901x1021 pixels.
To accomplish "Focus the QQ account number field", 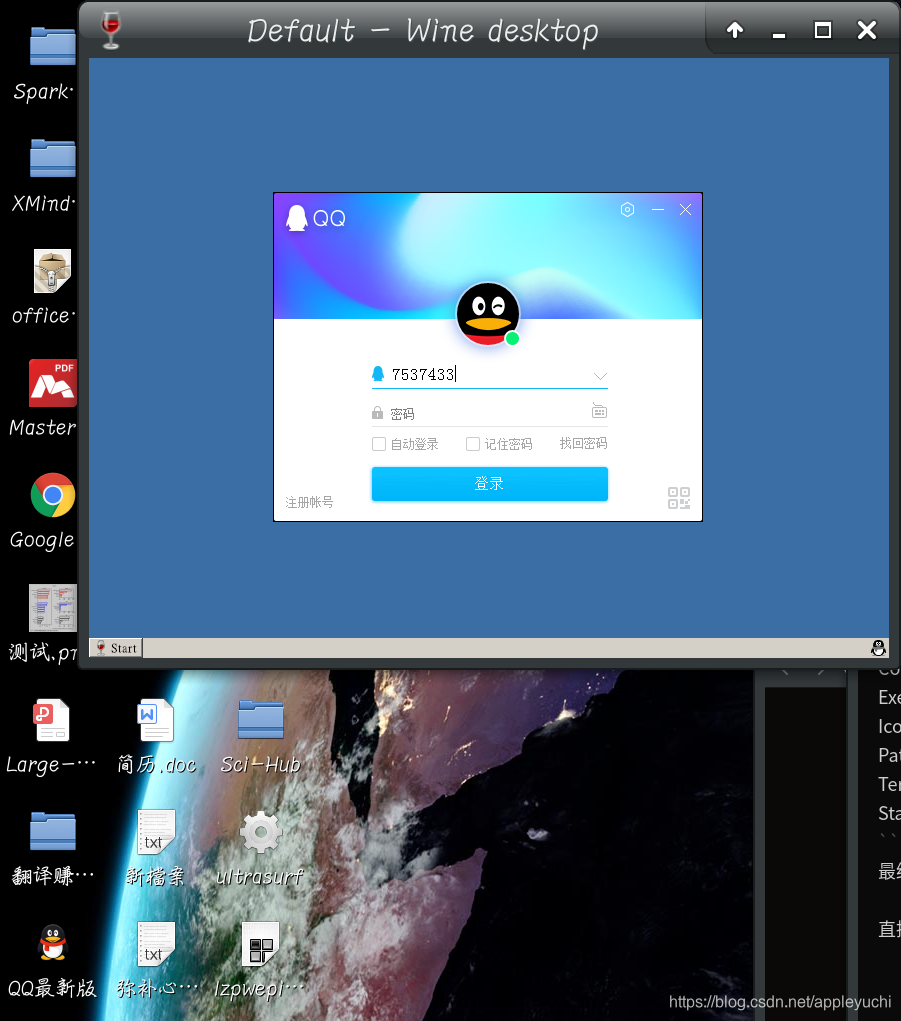I will 490,374.
